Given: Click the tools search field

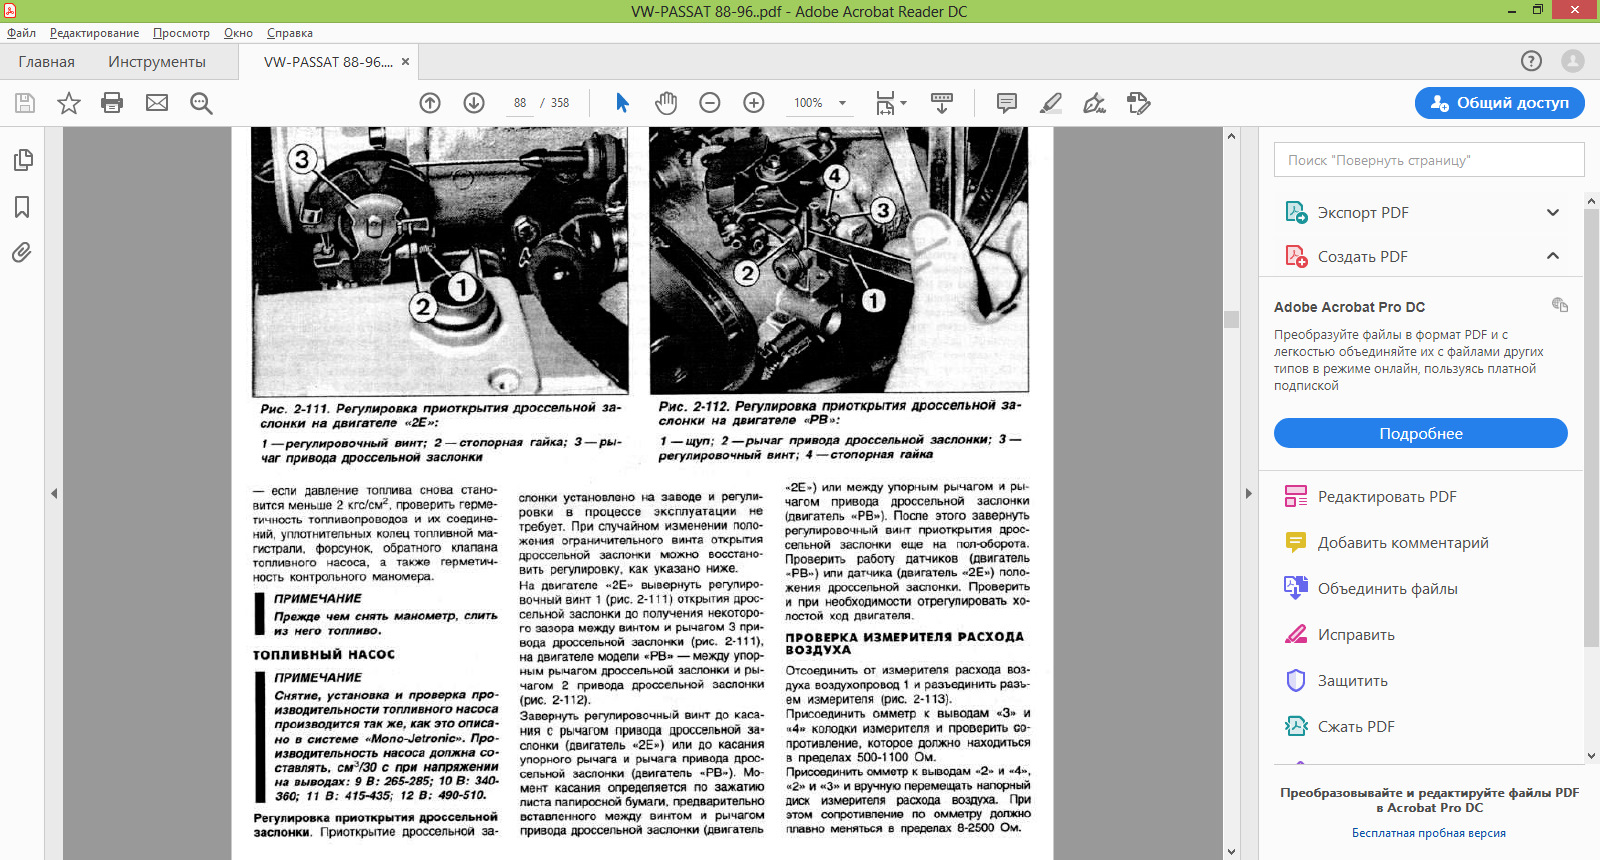Looking at the screenshot, I should (1428, 160).
